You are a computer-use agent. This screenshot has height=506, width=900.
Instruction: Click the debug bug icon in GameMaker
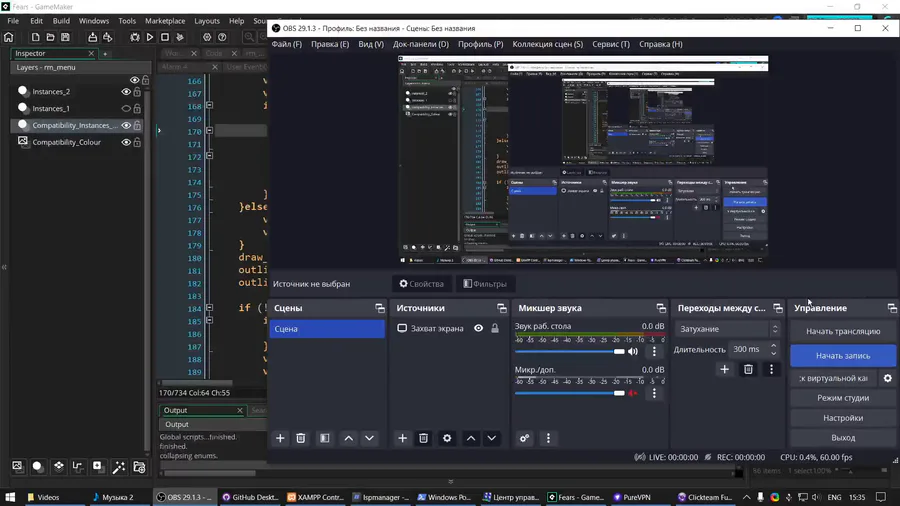pos(135,37)
